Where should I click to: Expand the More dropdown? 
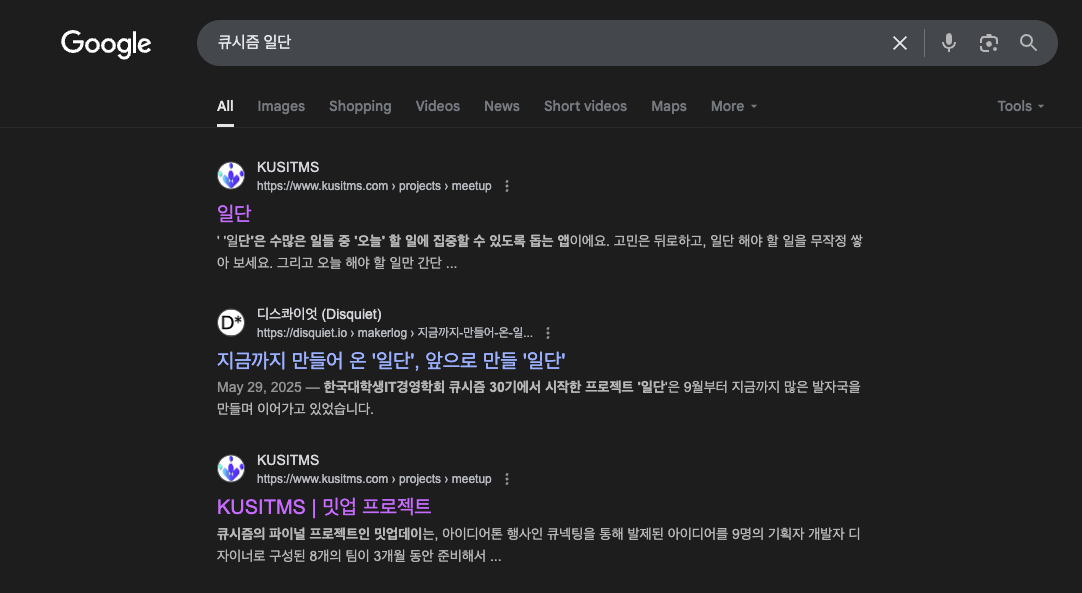point(734,106)
